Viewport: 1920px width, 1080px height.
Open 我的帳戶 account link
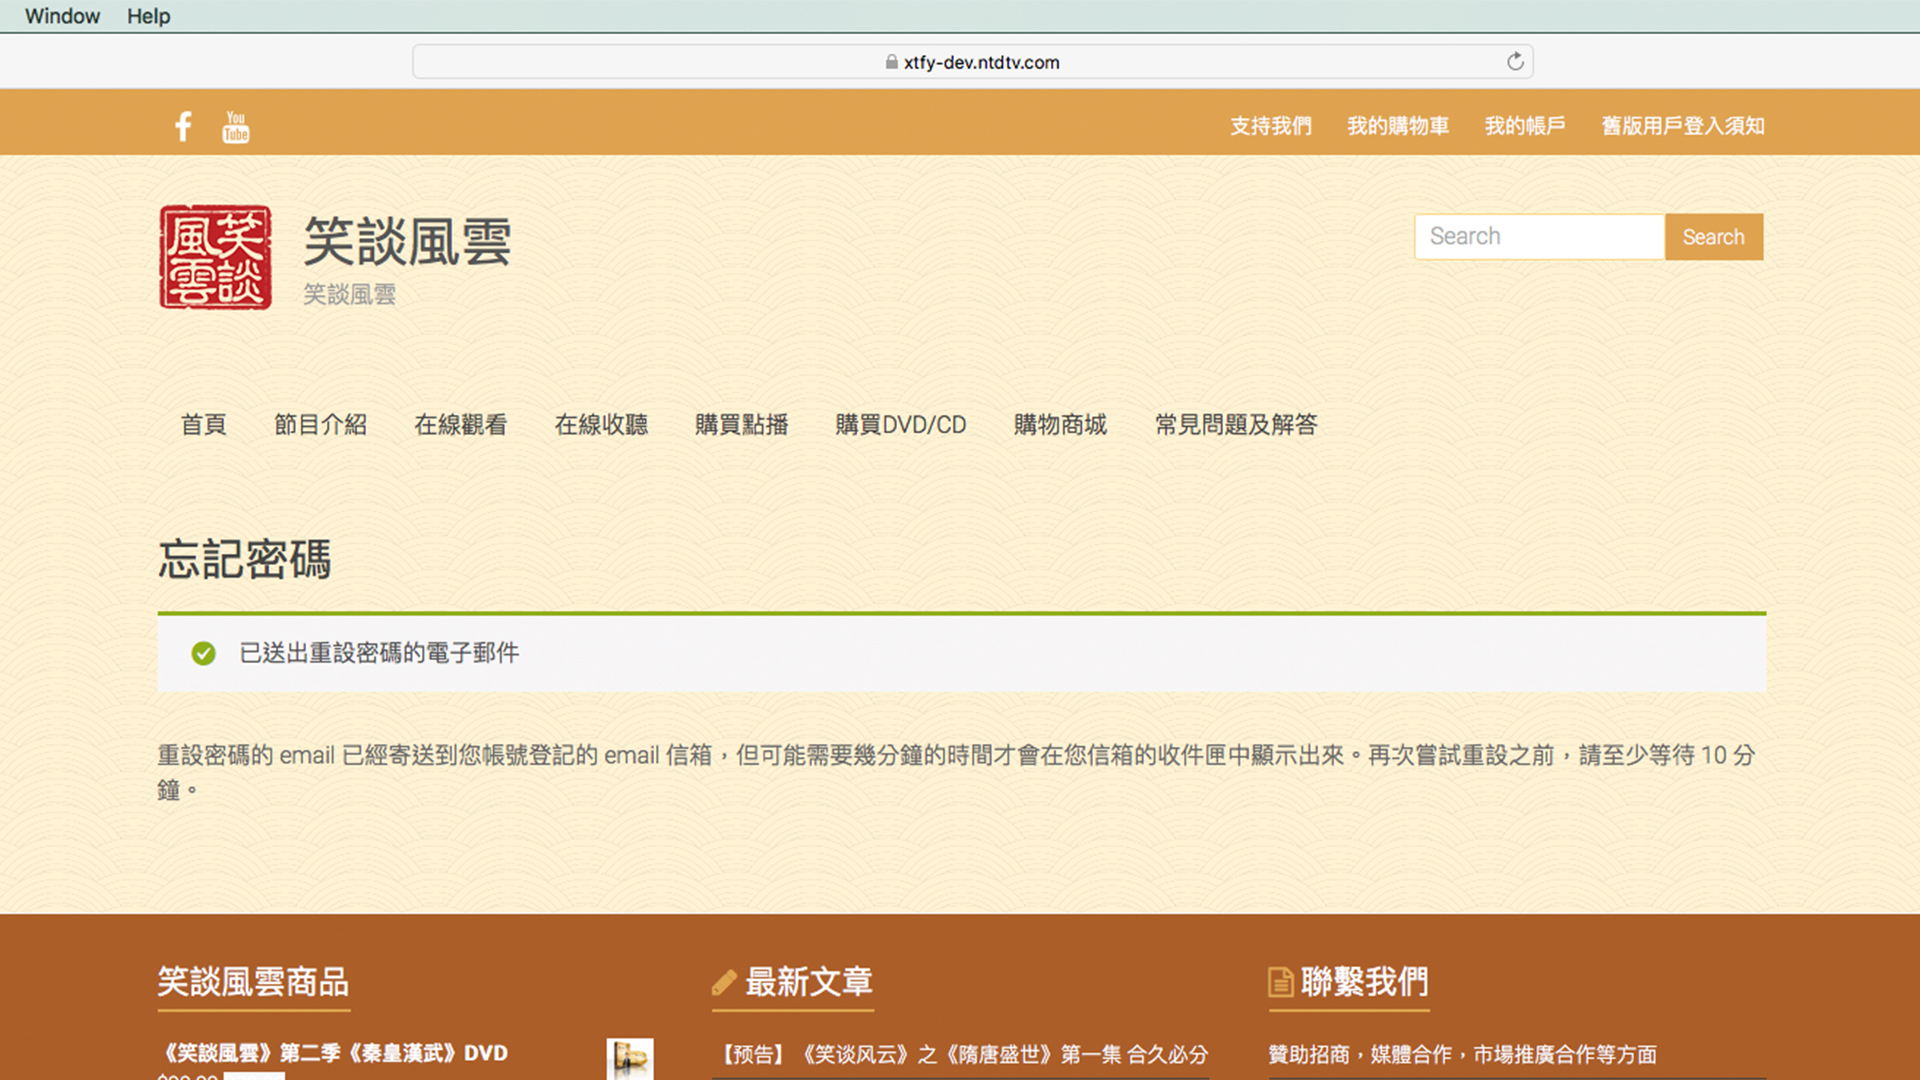click(x=1524, y=126)
